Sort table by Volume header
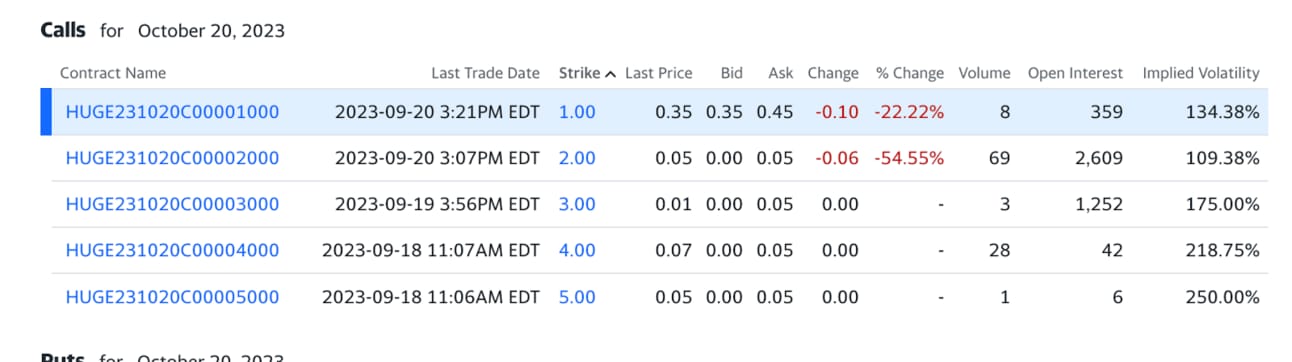1292x362 pixels. point(984,73)
